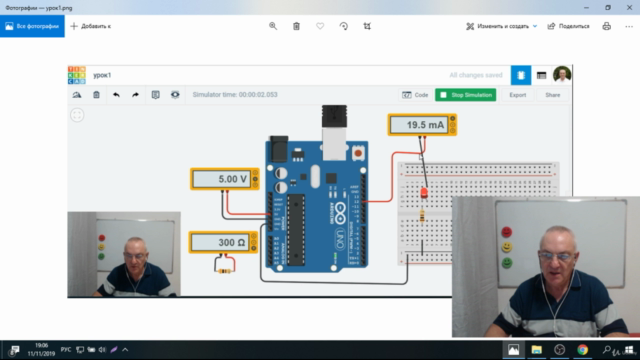Click the Tinkercad delete trash icon
640x360 pixels.
click(x=96, y=95)
